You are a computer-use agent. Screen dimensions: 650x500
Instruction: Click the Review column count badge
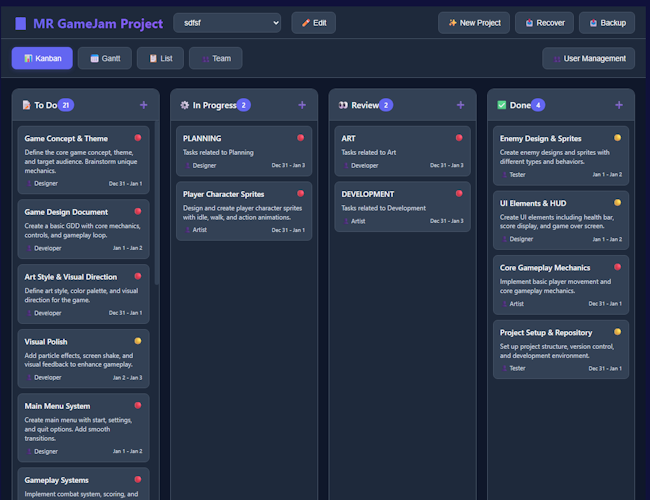pos(386,105)
